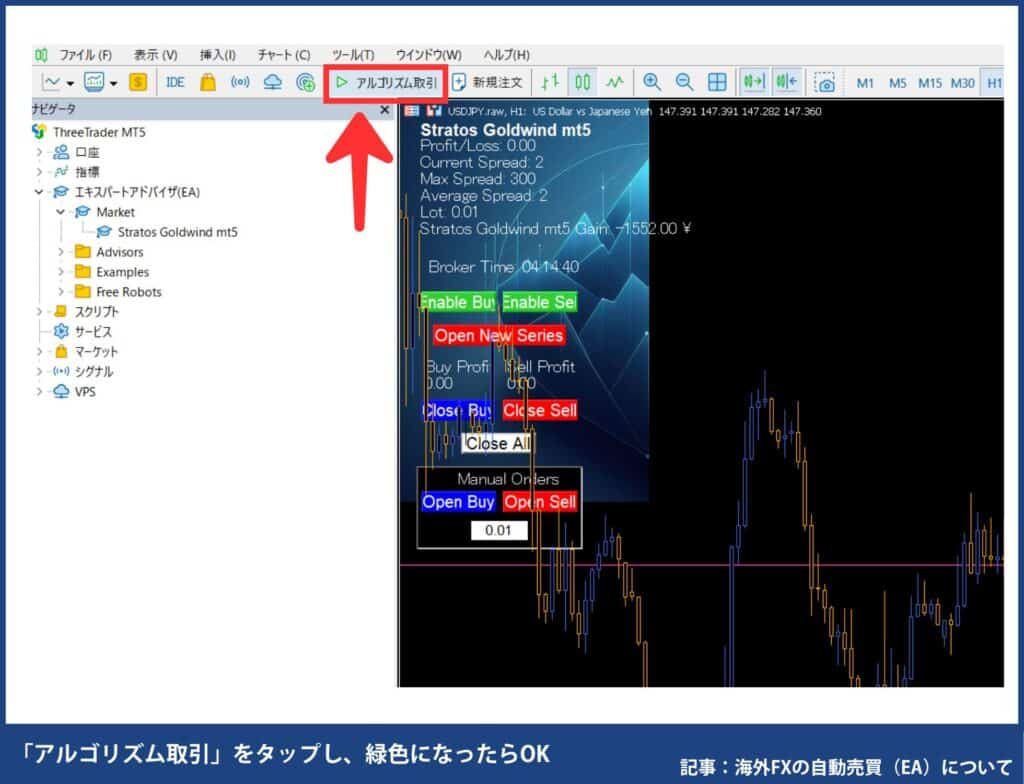Select Stratos Goldwind mt5 in the navigator

(177, 232)
